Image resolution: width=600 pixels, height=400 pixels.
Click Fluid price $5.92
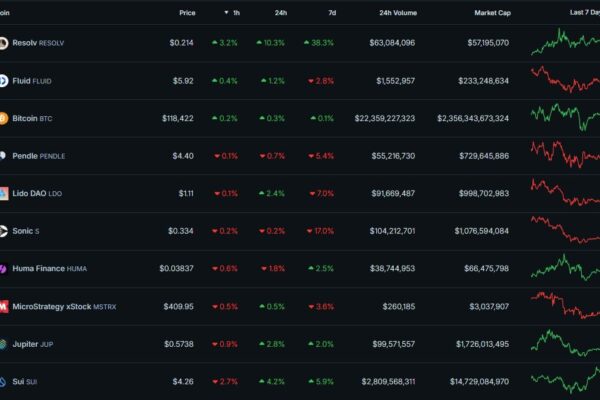pyautogui.click(x=183, y=81)
